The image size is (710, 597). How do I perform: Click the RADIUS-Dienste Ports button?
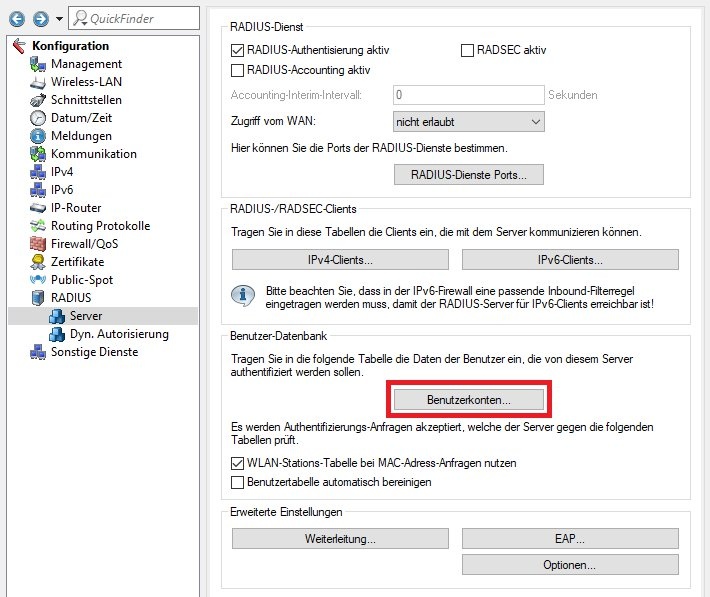click(x=469, y=175)
